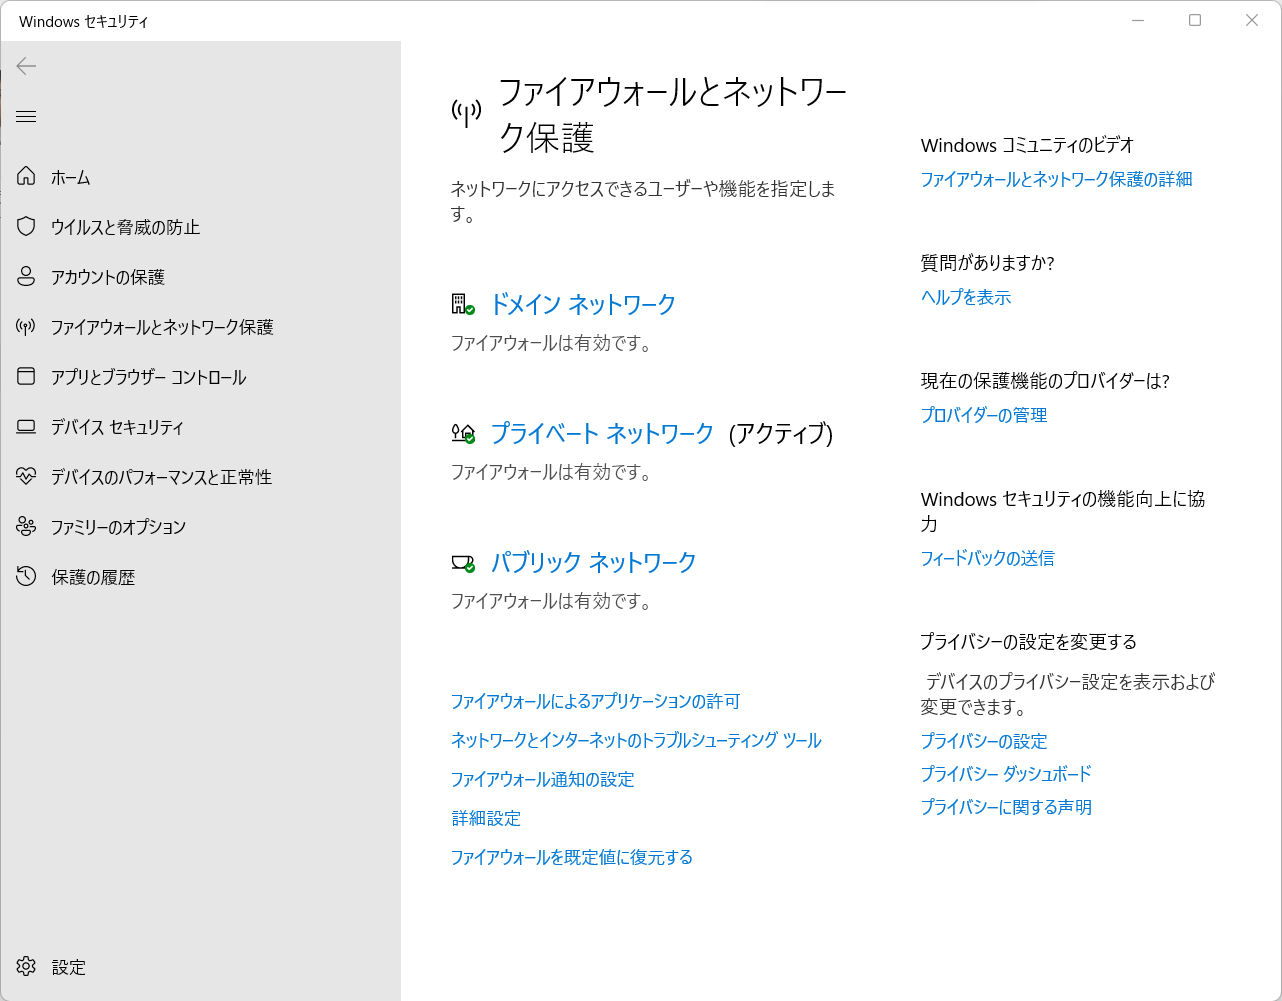Select デバイスのパフォーマンスと正常性 menu item
1282x1001 pixels.
pos(161,477)
